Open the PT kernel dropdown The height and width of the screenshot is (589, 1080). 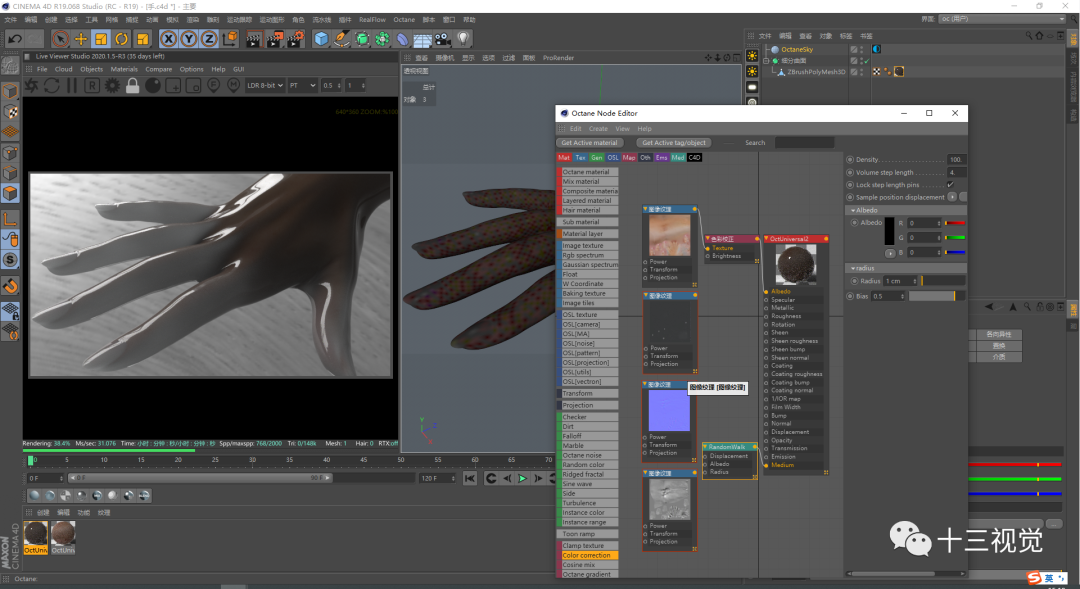[x=302, y=85]
